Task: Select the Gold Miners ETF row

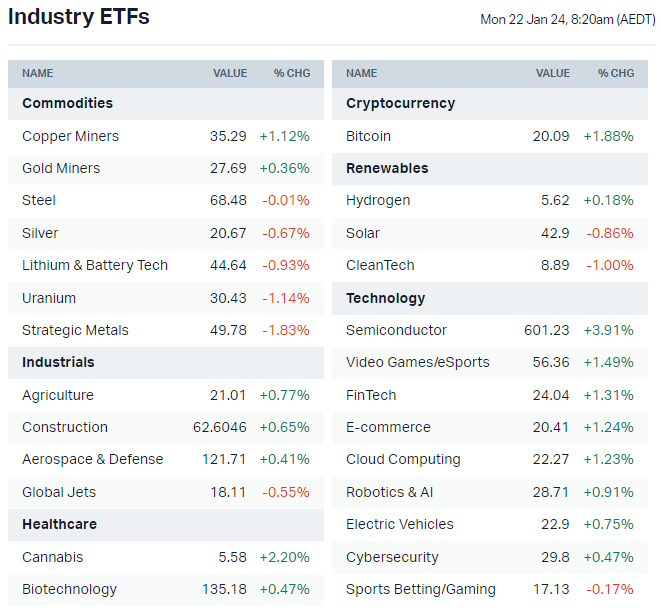Action: point(61,168)
